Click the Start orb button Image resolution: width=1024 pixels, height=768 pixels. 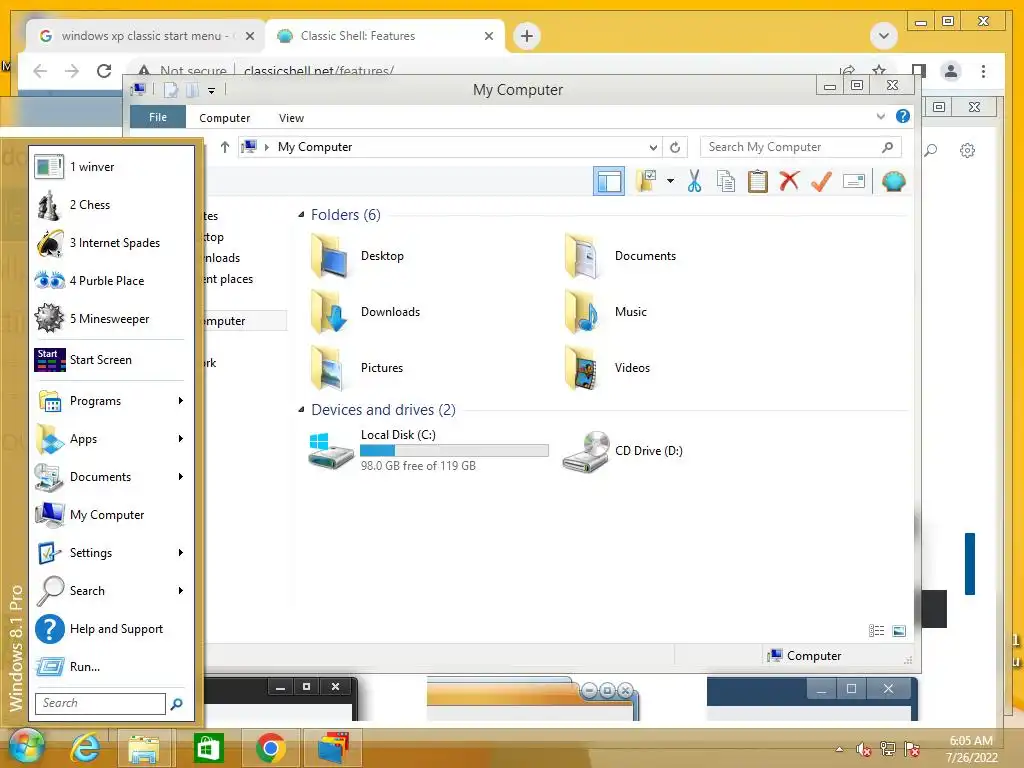click(x=25, y=746)
